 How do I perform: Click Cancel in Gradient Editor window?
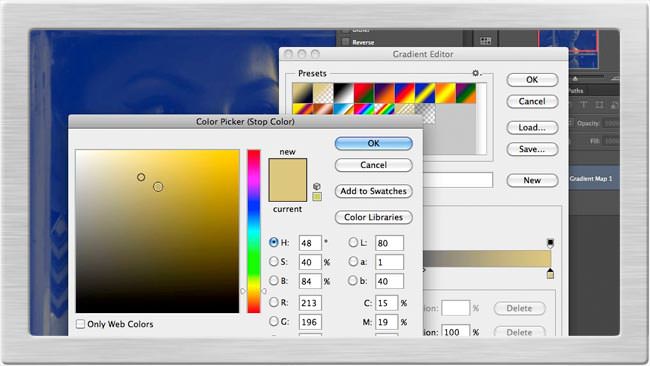coord(532,101)
